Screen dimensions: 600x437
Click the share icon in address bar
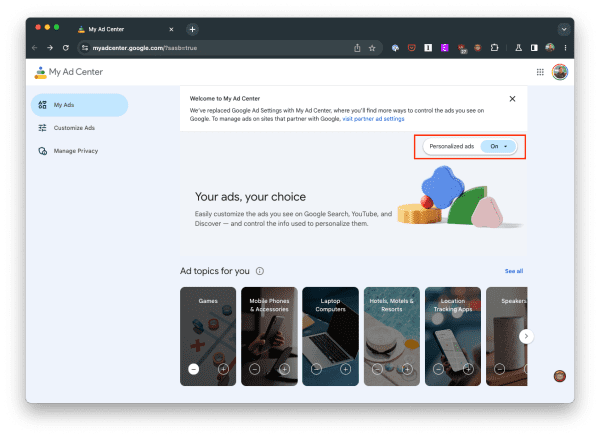point(357,47)
